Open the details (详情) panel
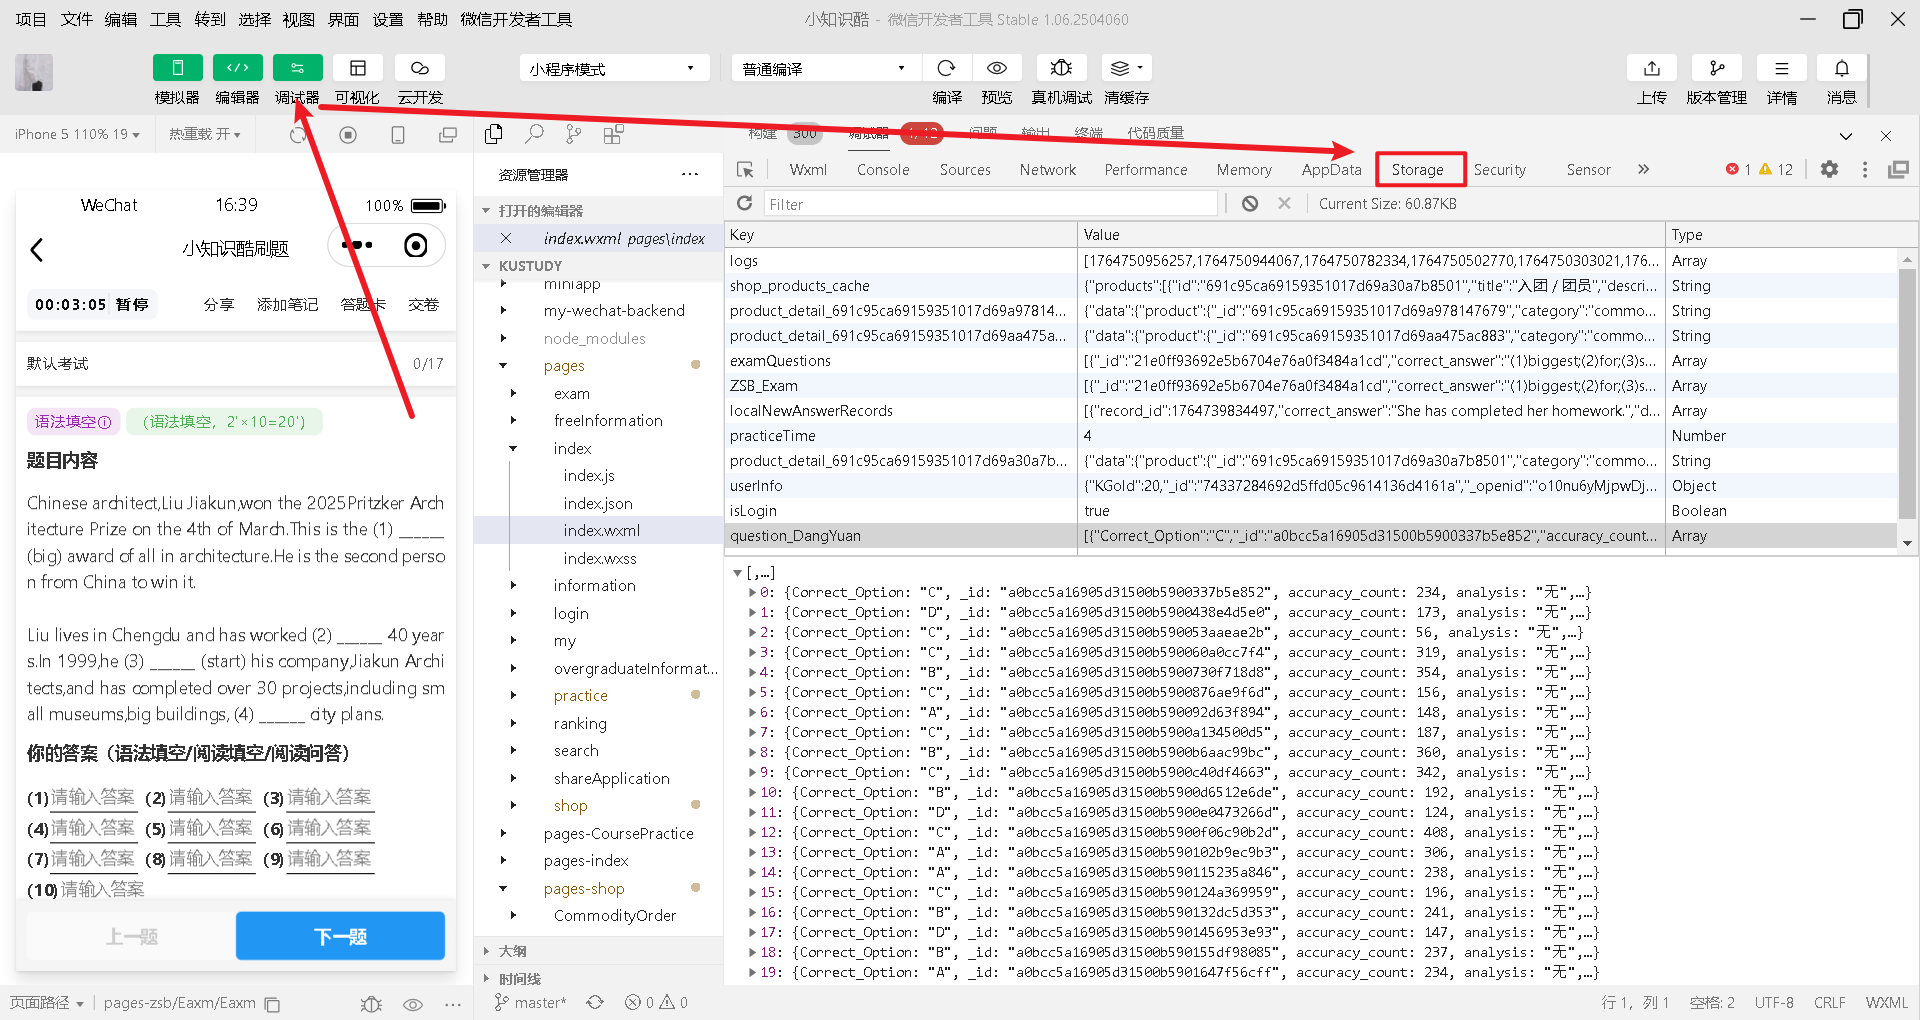1920x1020 pixels. [1782, 68]
